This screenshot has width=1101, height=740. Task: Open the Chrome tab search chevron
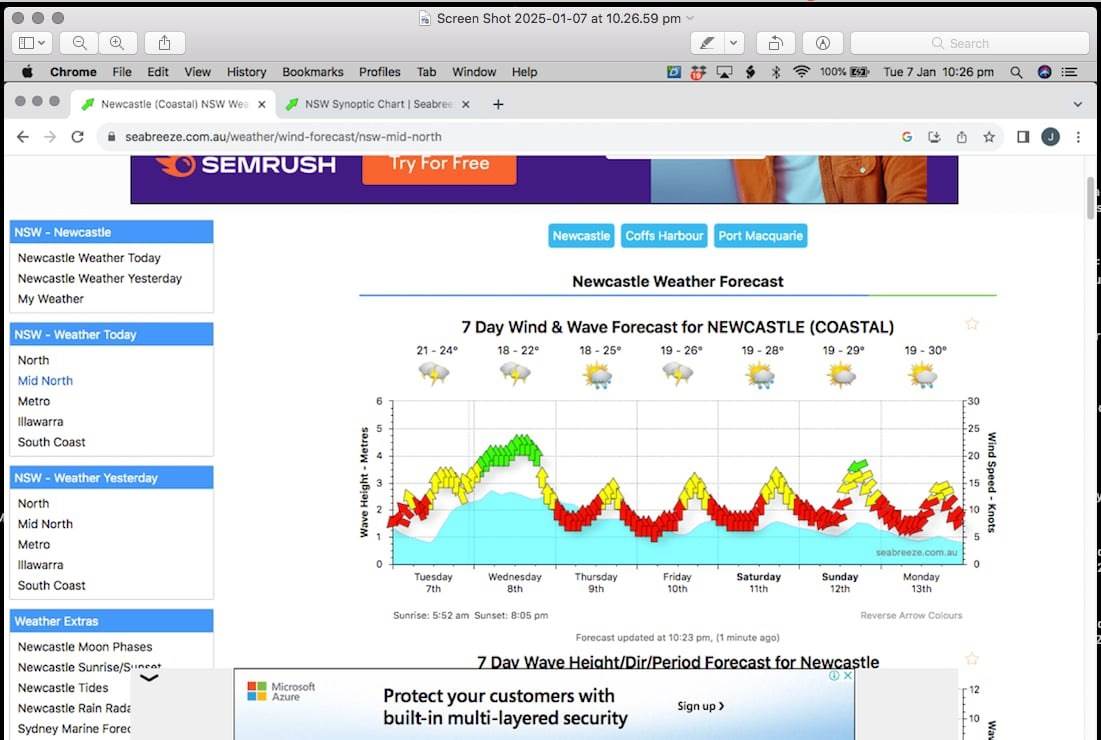[x=1078, y=104]
